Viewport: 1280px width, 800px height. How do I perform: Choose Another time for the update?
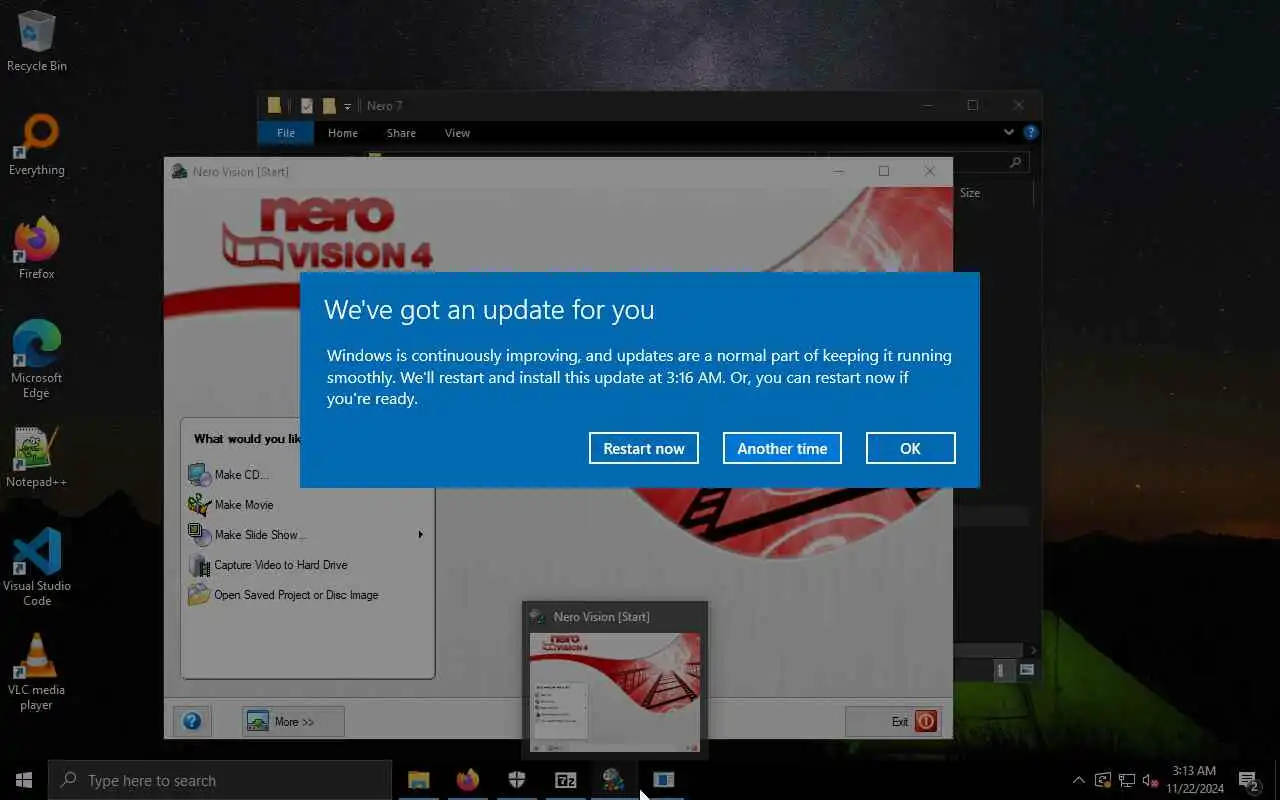pyautogui.click(x=782, y=448)
